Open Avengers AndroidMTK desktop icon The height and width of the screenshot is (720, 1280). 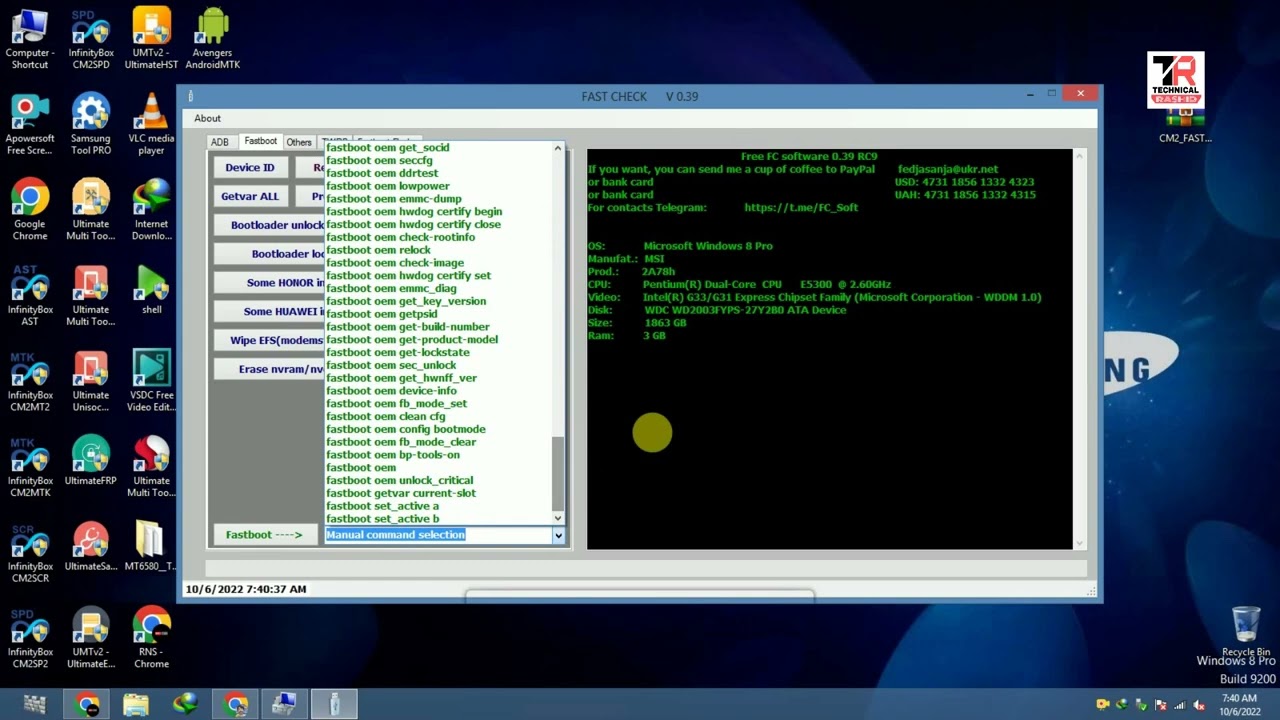point(212,40)
